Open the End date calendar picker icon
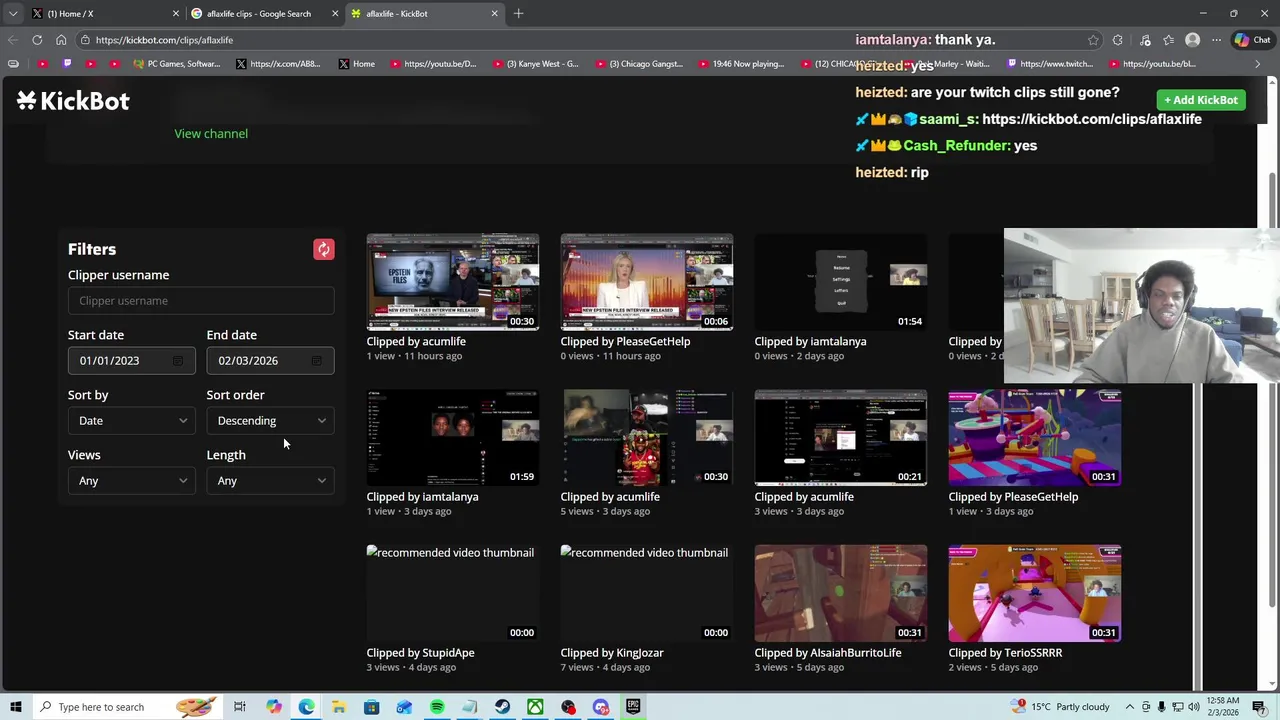 pyautogui.click(x=317, y=361)
